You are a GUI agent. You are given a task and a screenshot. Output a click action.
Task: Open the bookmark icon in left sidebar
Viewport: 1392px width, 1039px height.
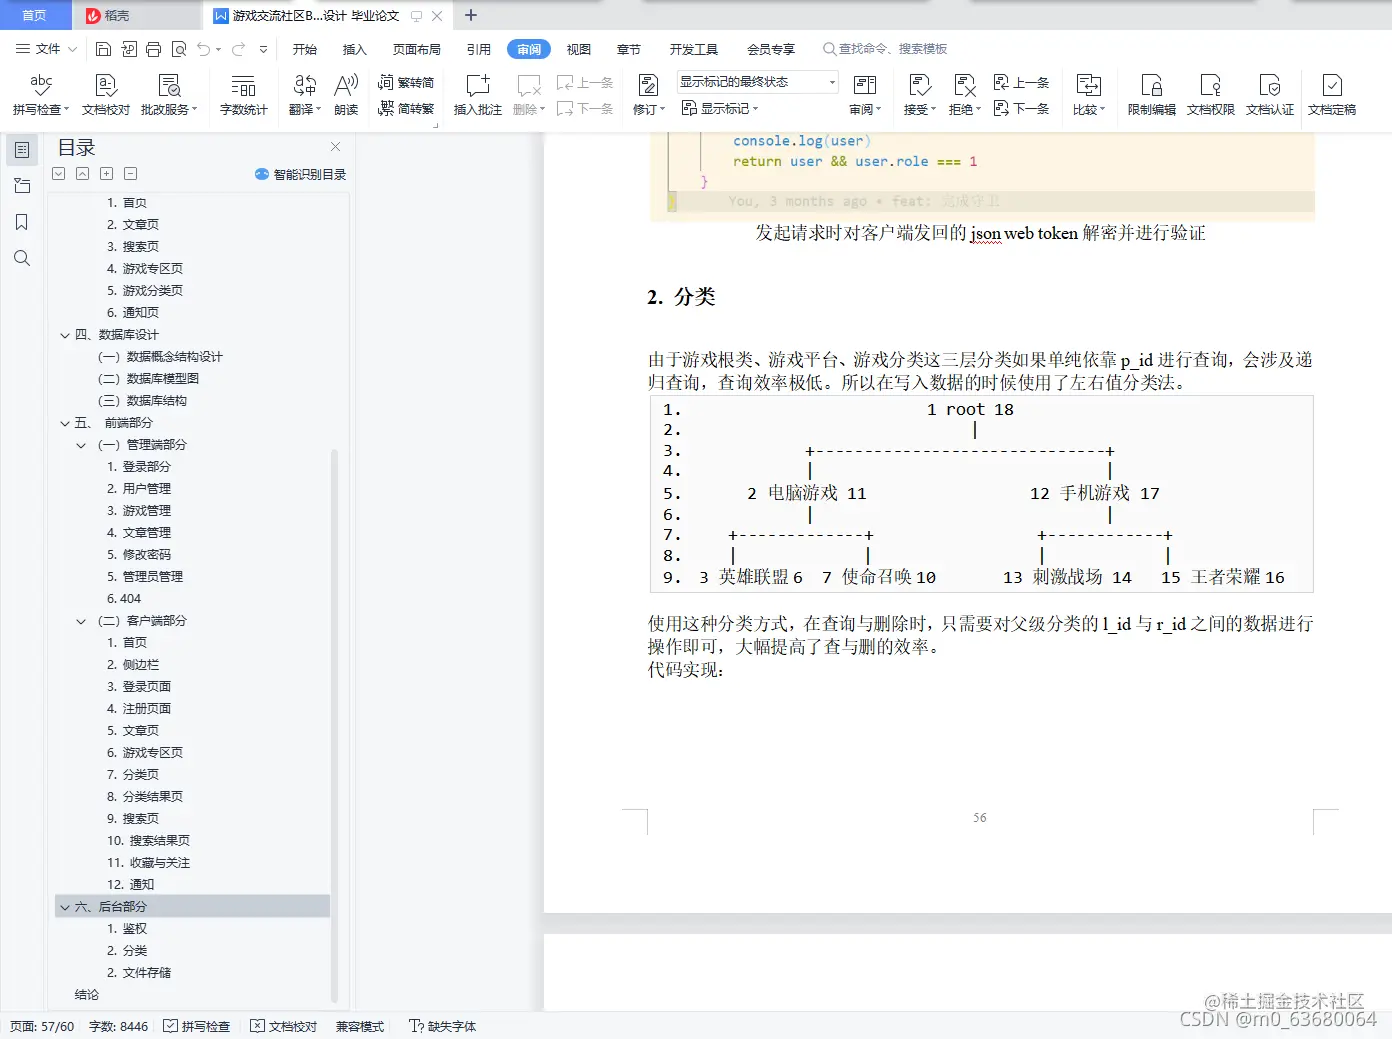[22, 222]
